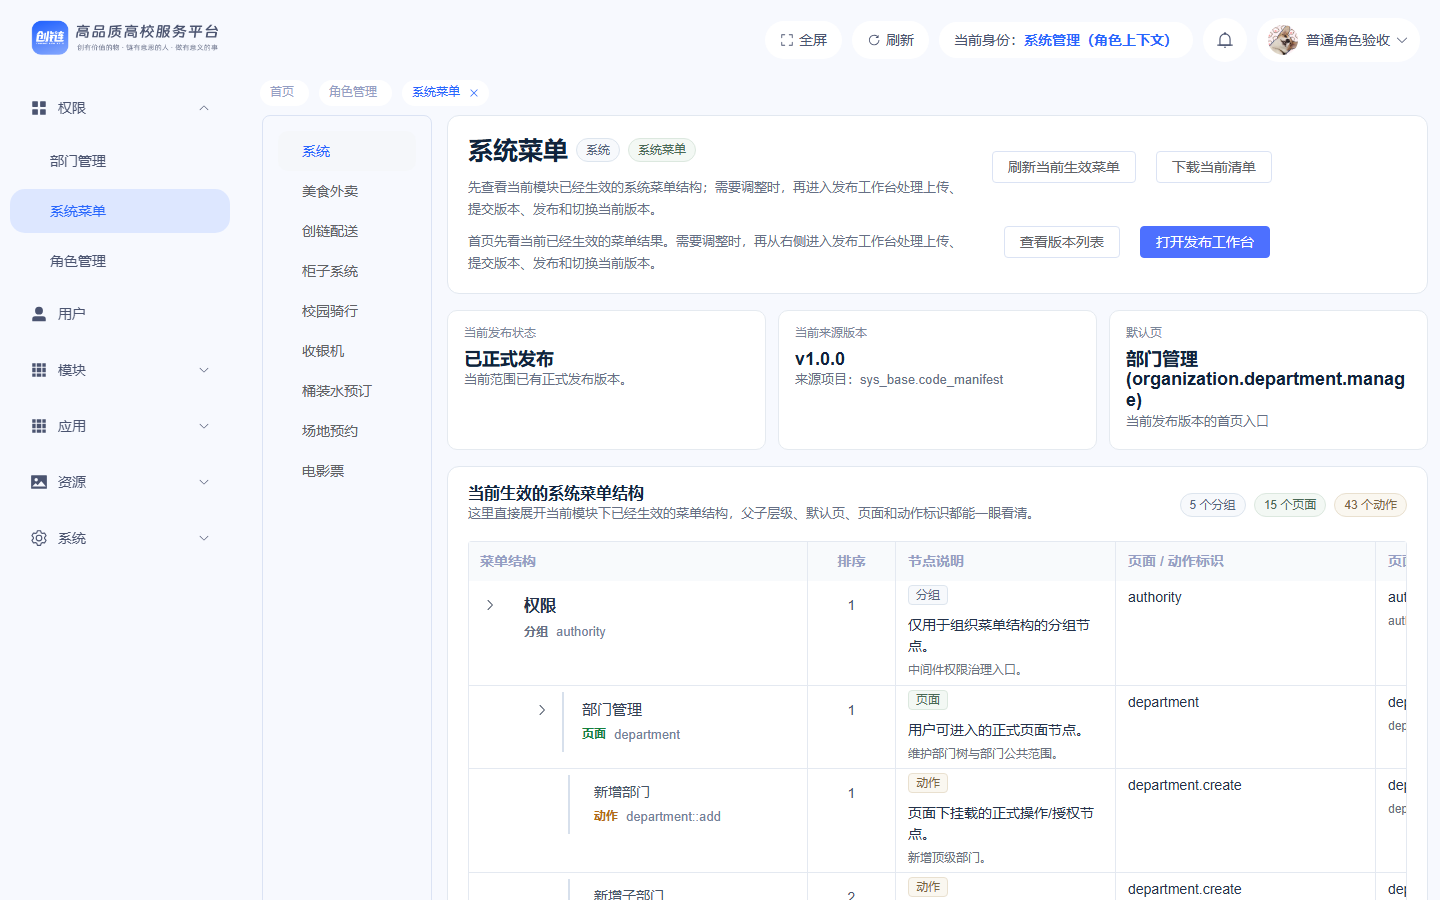Click the 当前身份 系统管理 identity button
The height and width of the screenshot is (900, 1440).
pos(1065,40)
